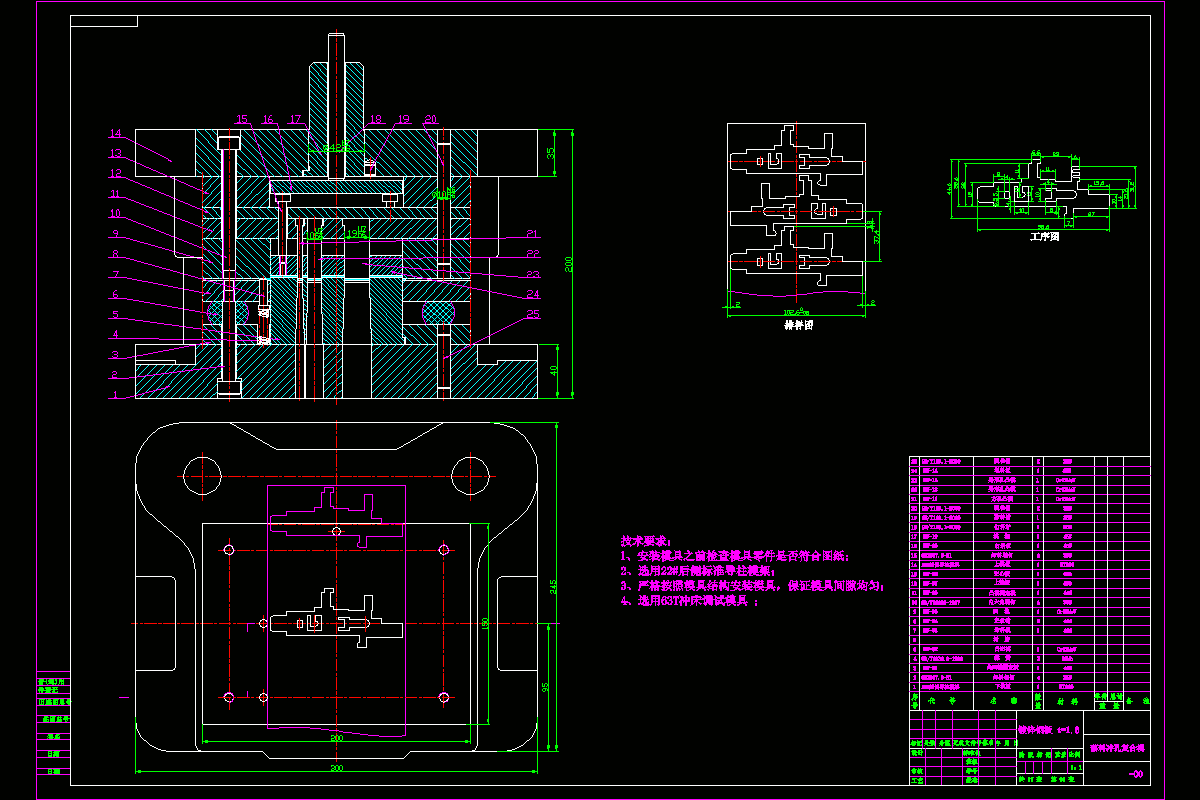Pick callout number 19

pyautogui.click(x=403, y=120)
